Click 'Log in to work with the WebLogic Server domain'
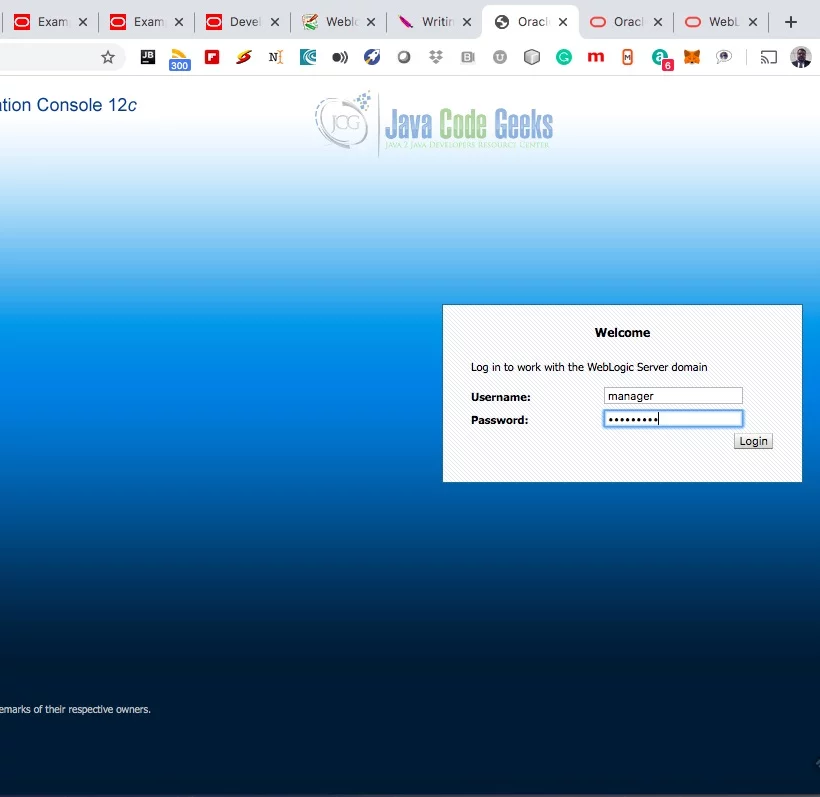This screenshot has height=797, width=820. click(x=589, y=367)
